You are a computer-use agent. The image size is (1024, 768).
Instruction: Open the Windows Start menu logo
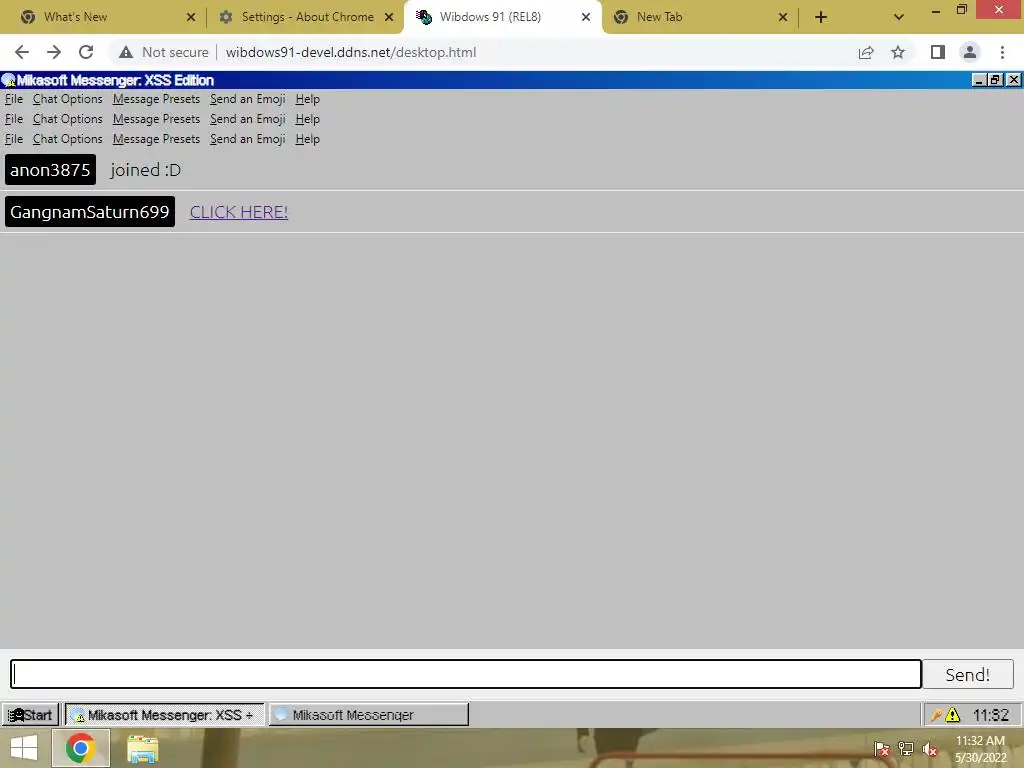point(24,748)
